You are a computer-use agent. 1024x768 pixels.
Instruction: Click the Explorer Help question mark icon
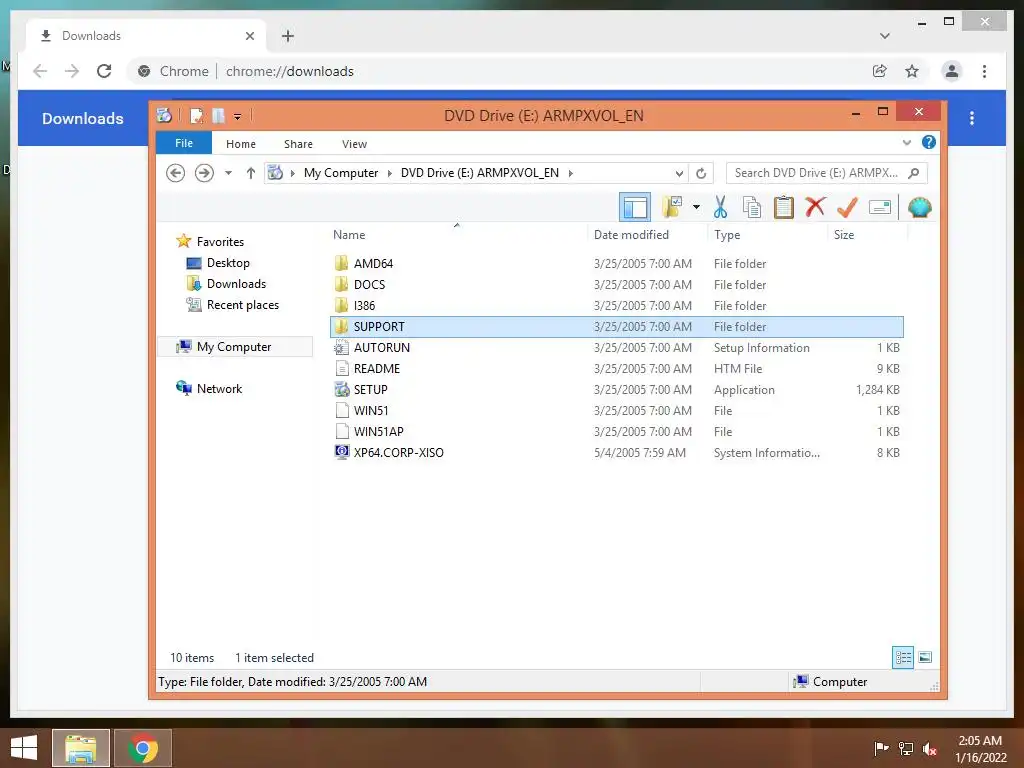(x=929, y=142)
